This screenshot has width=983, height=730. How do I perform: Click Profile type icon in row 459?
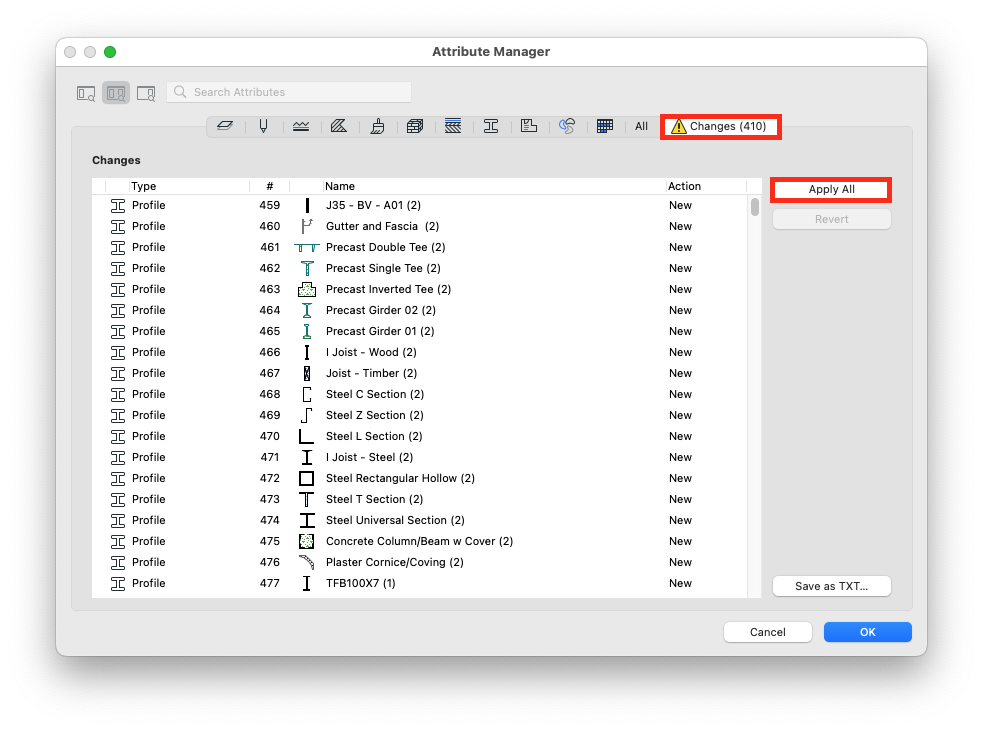pos(118,205)
